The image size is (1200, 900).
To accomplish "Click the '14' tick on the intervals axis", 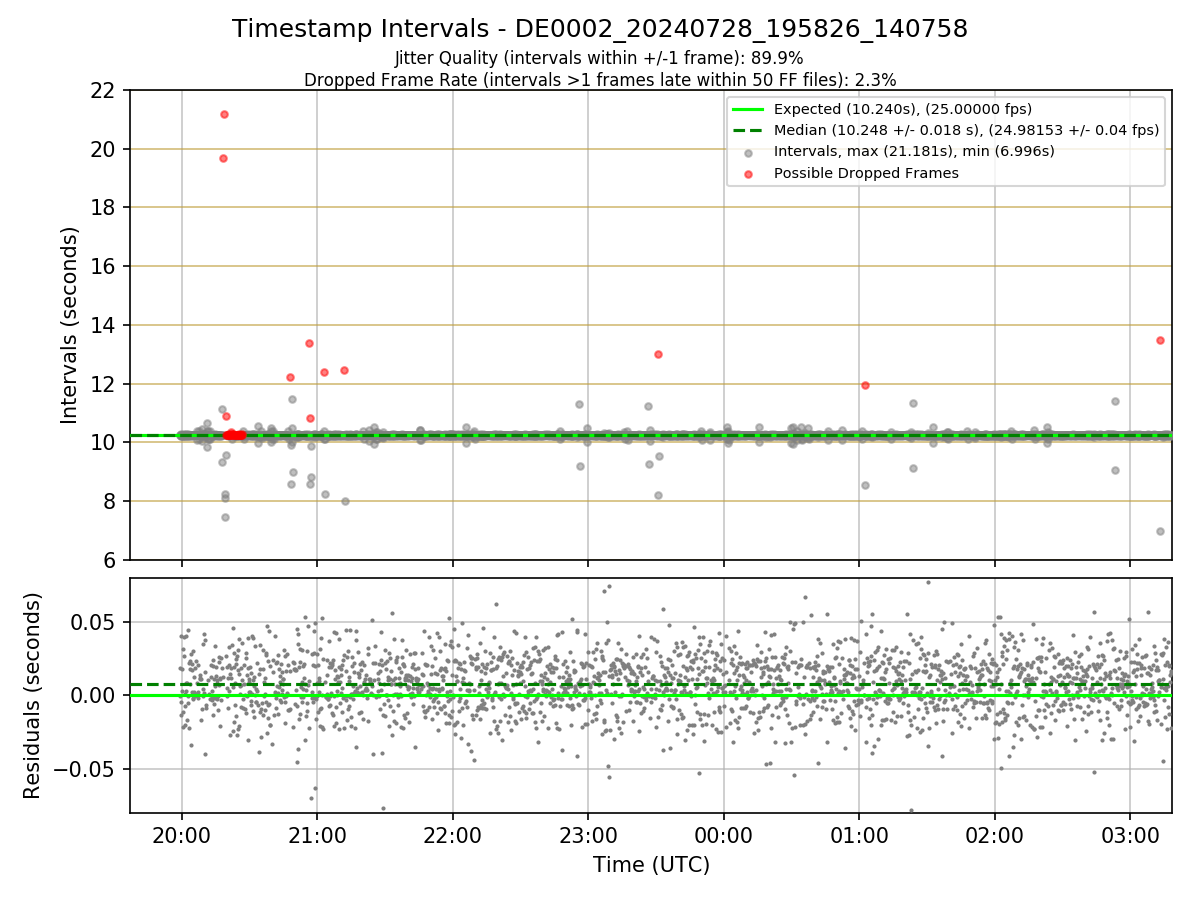I will 104,326.
